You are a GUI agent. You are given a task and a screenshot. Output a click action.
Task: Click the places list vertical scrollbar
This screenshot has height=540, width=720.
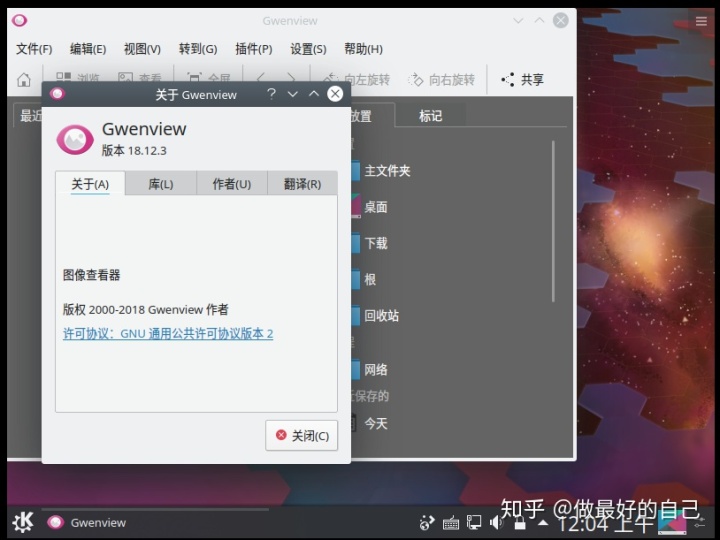tap(553, 221)
